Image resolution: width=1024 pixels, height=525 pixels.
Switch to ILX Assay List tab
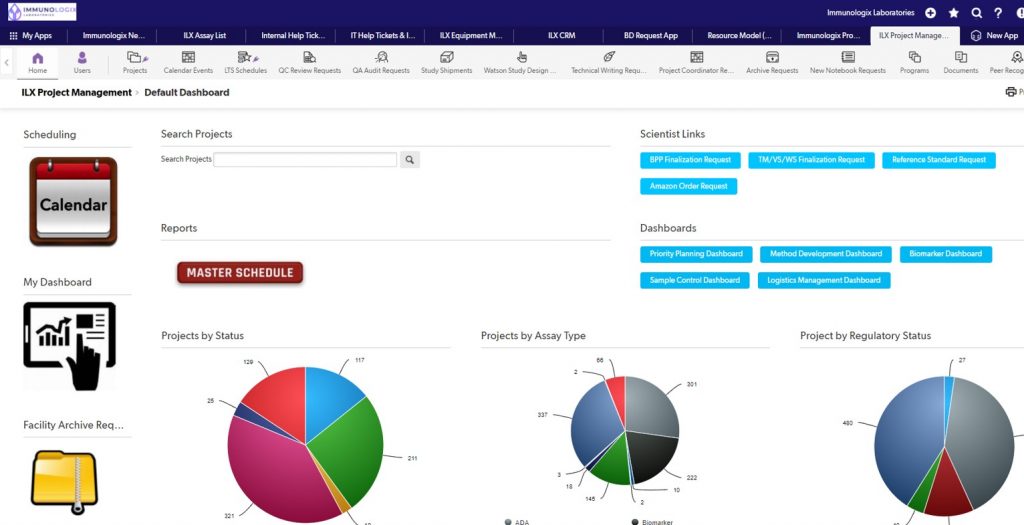pyautogui.click(x=204, y=35)
